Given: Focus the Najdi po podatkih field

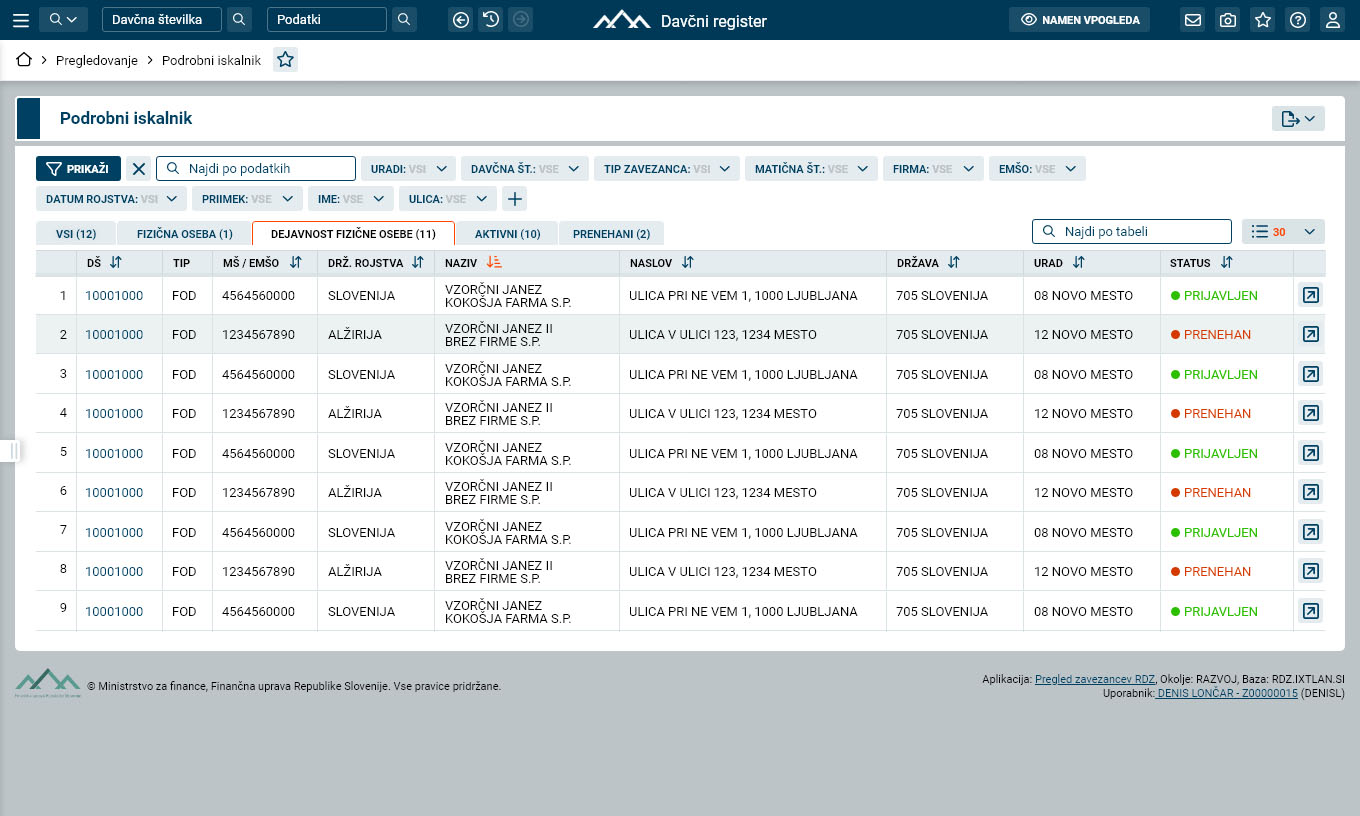Looking at the screenshot, I should pyautogui.click(x=256, y=169).
